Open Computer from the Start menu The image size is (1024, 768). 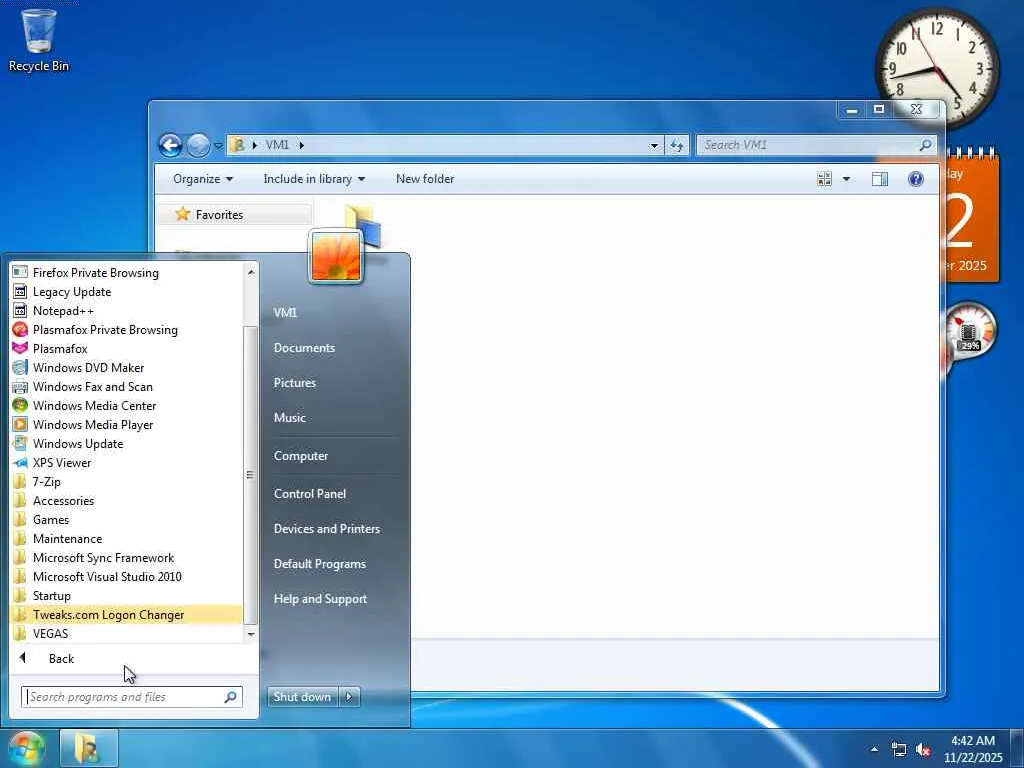(x=300, y=456)
